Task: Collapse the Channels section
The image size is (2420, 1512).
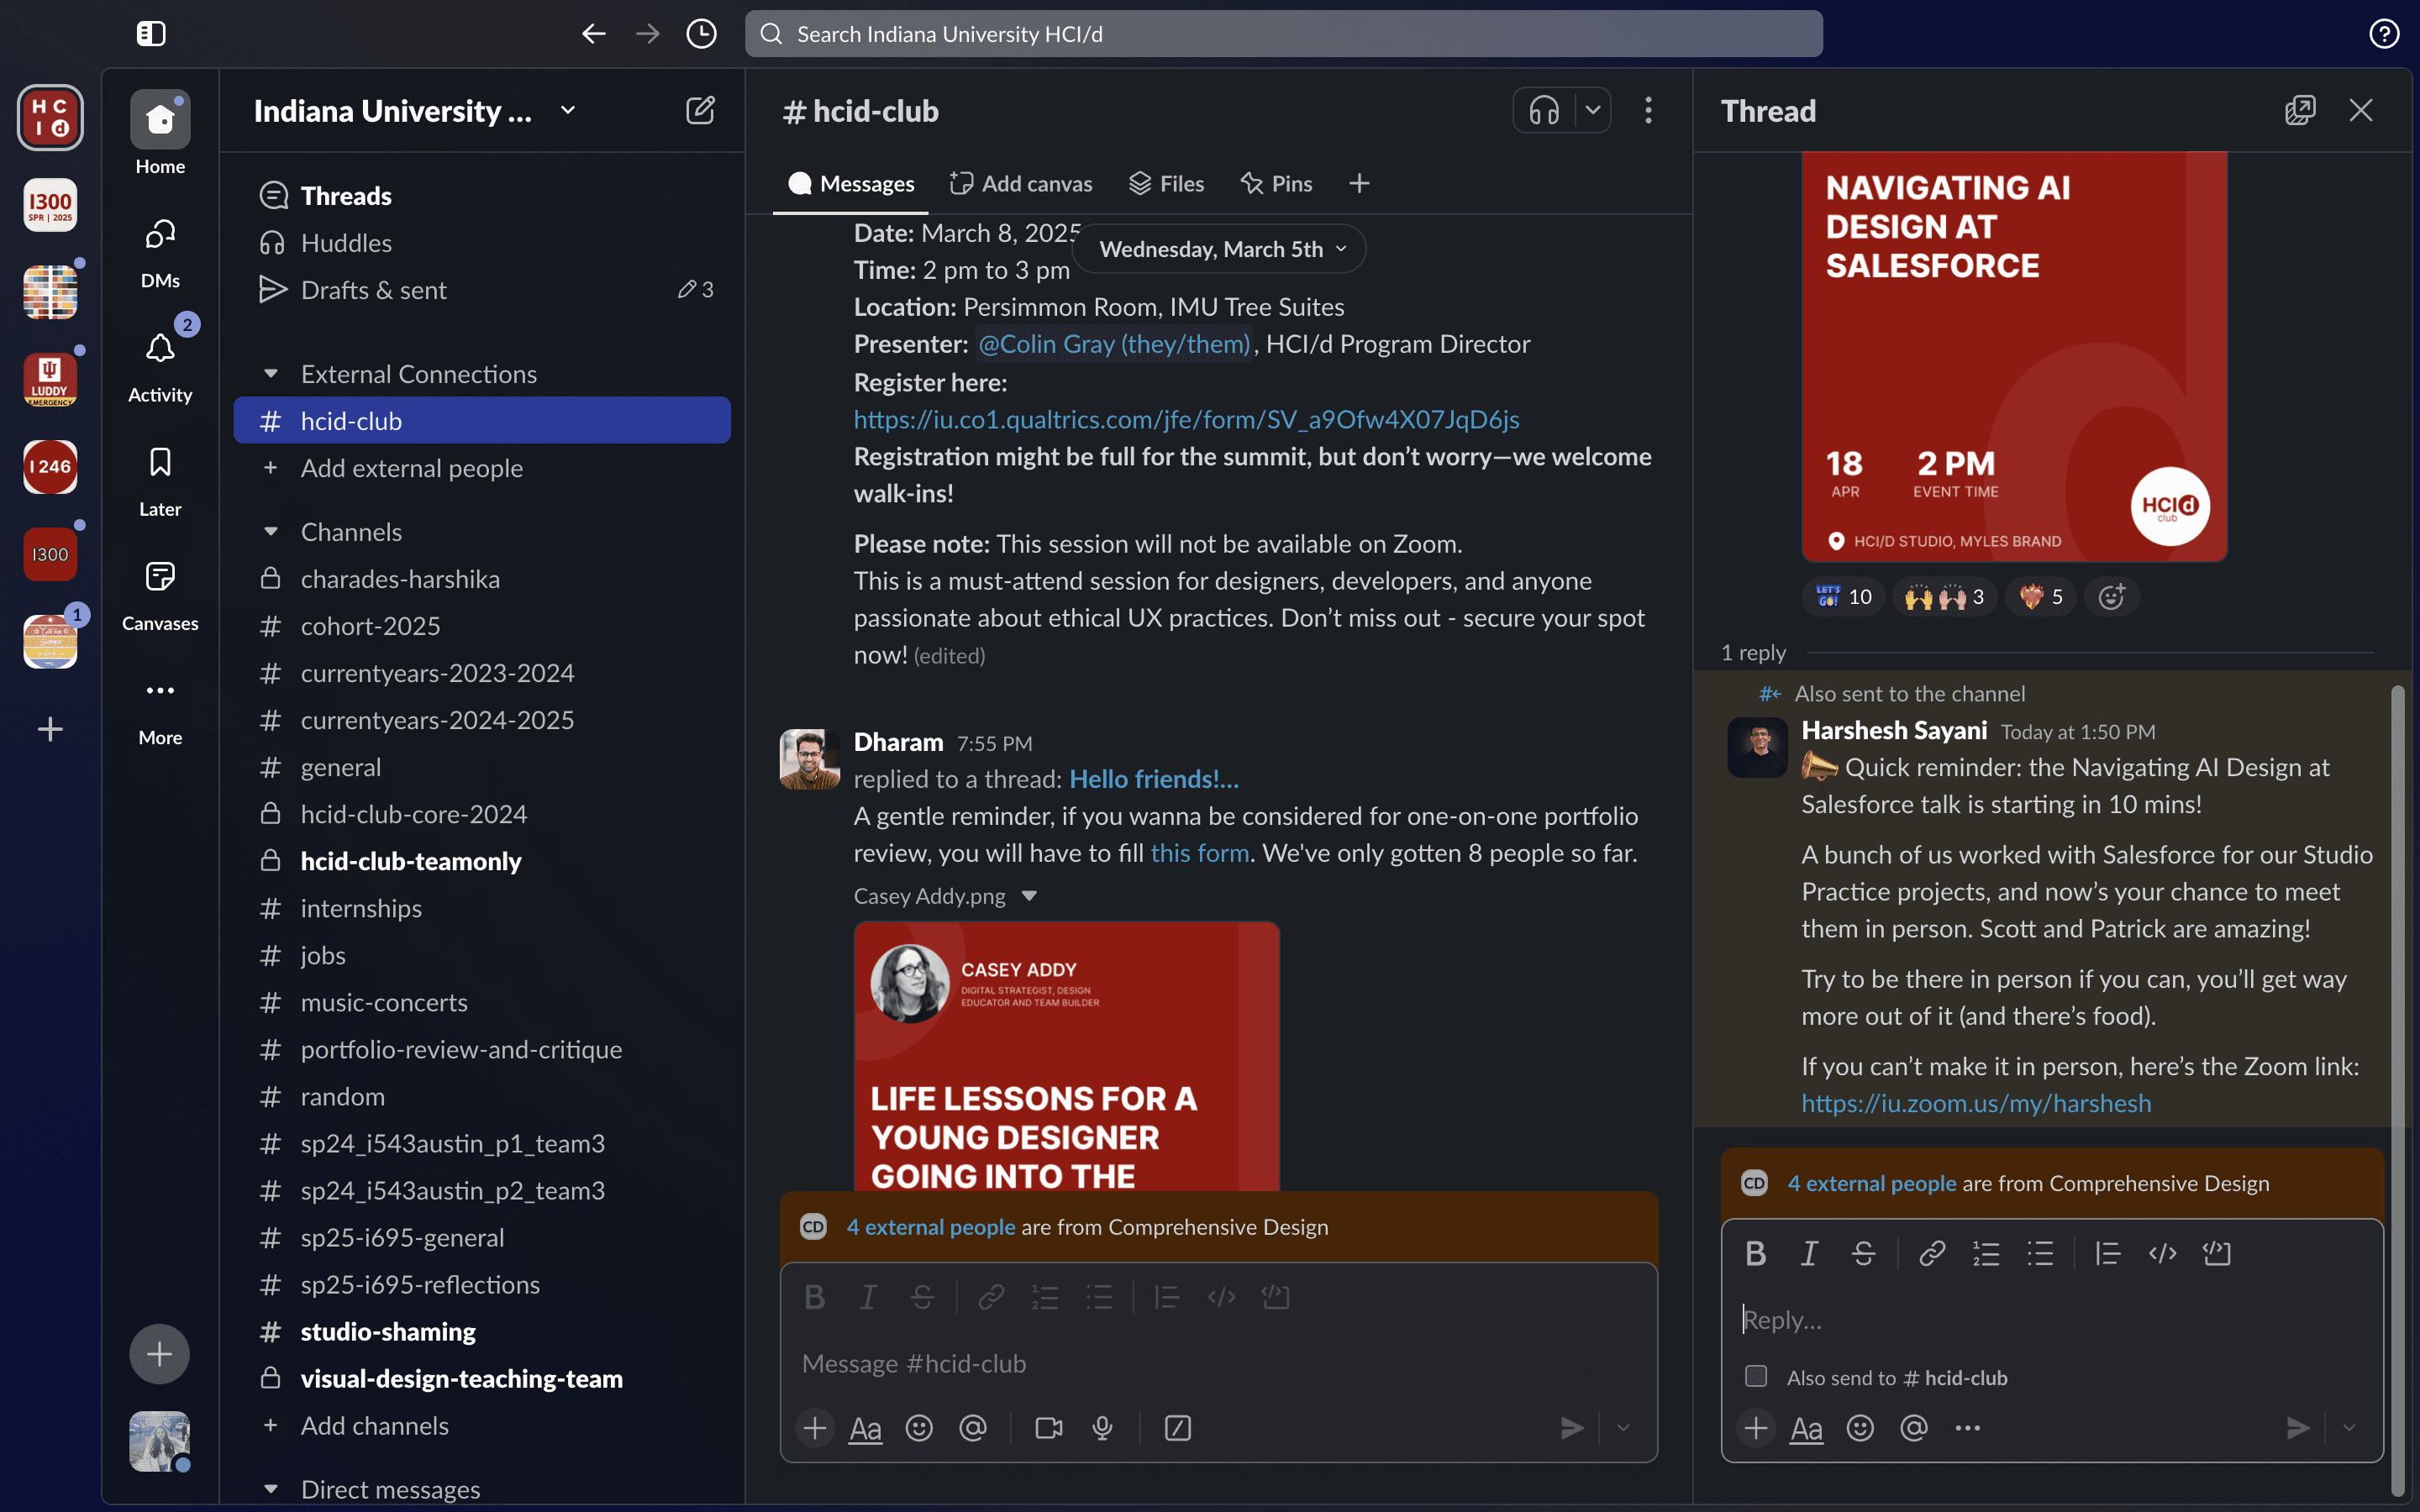Action: (x=271, y=532)
